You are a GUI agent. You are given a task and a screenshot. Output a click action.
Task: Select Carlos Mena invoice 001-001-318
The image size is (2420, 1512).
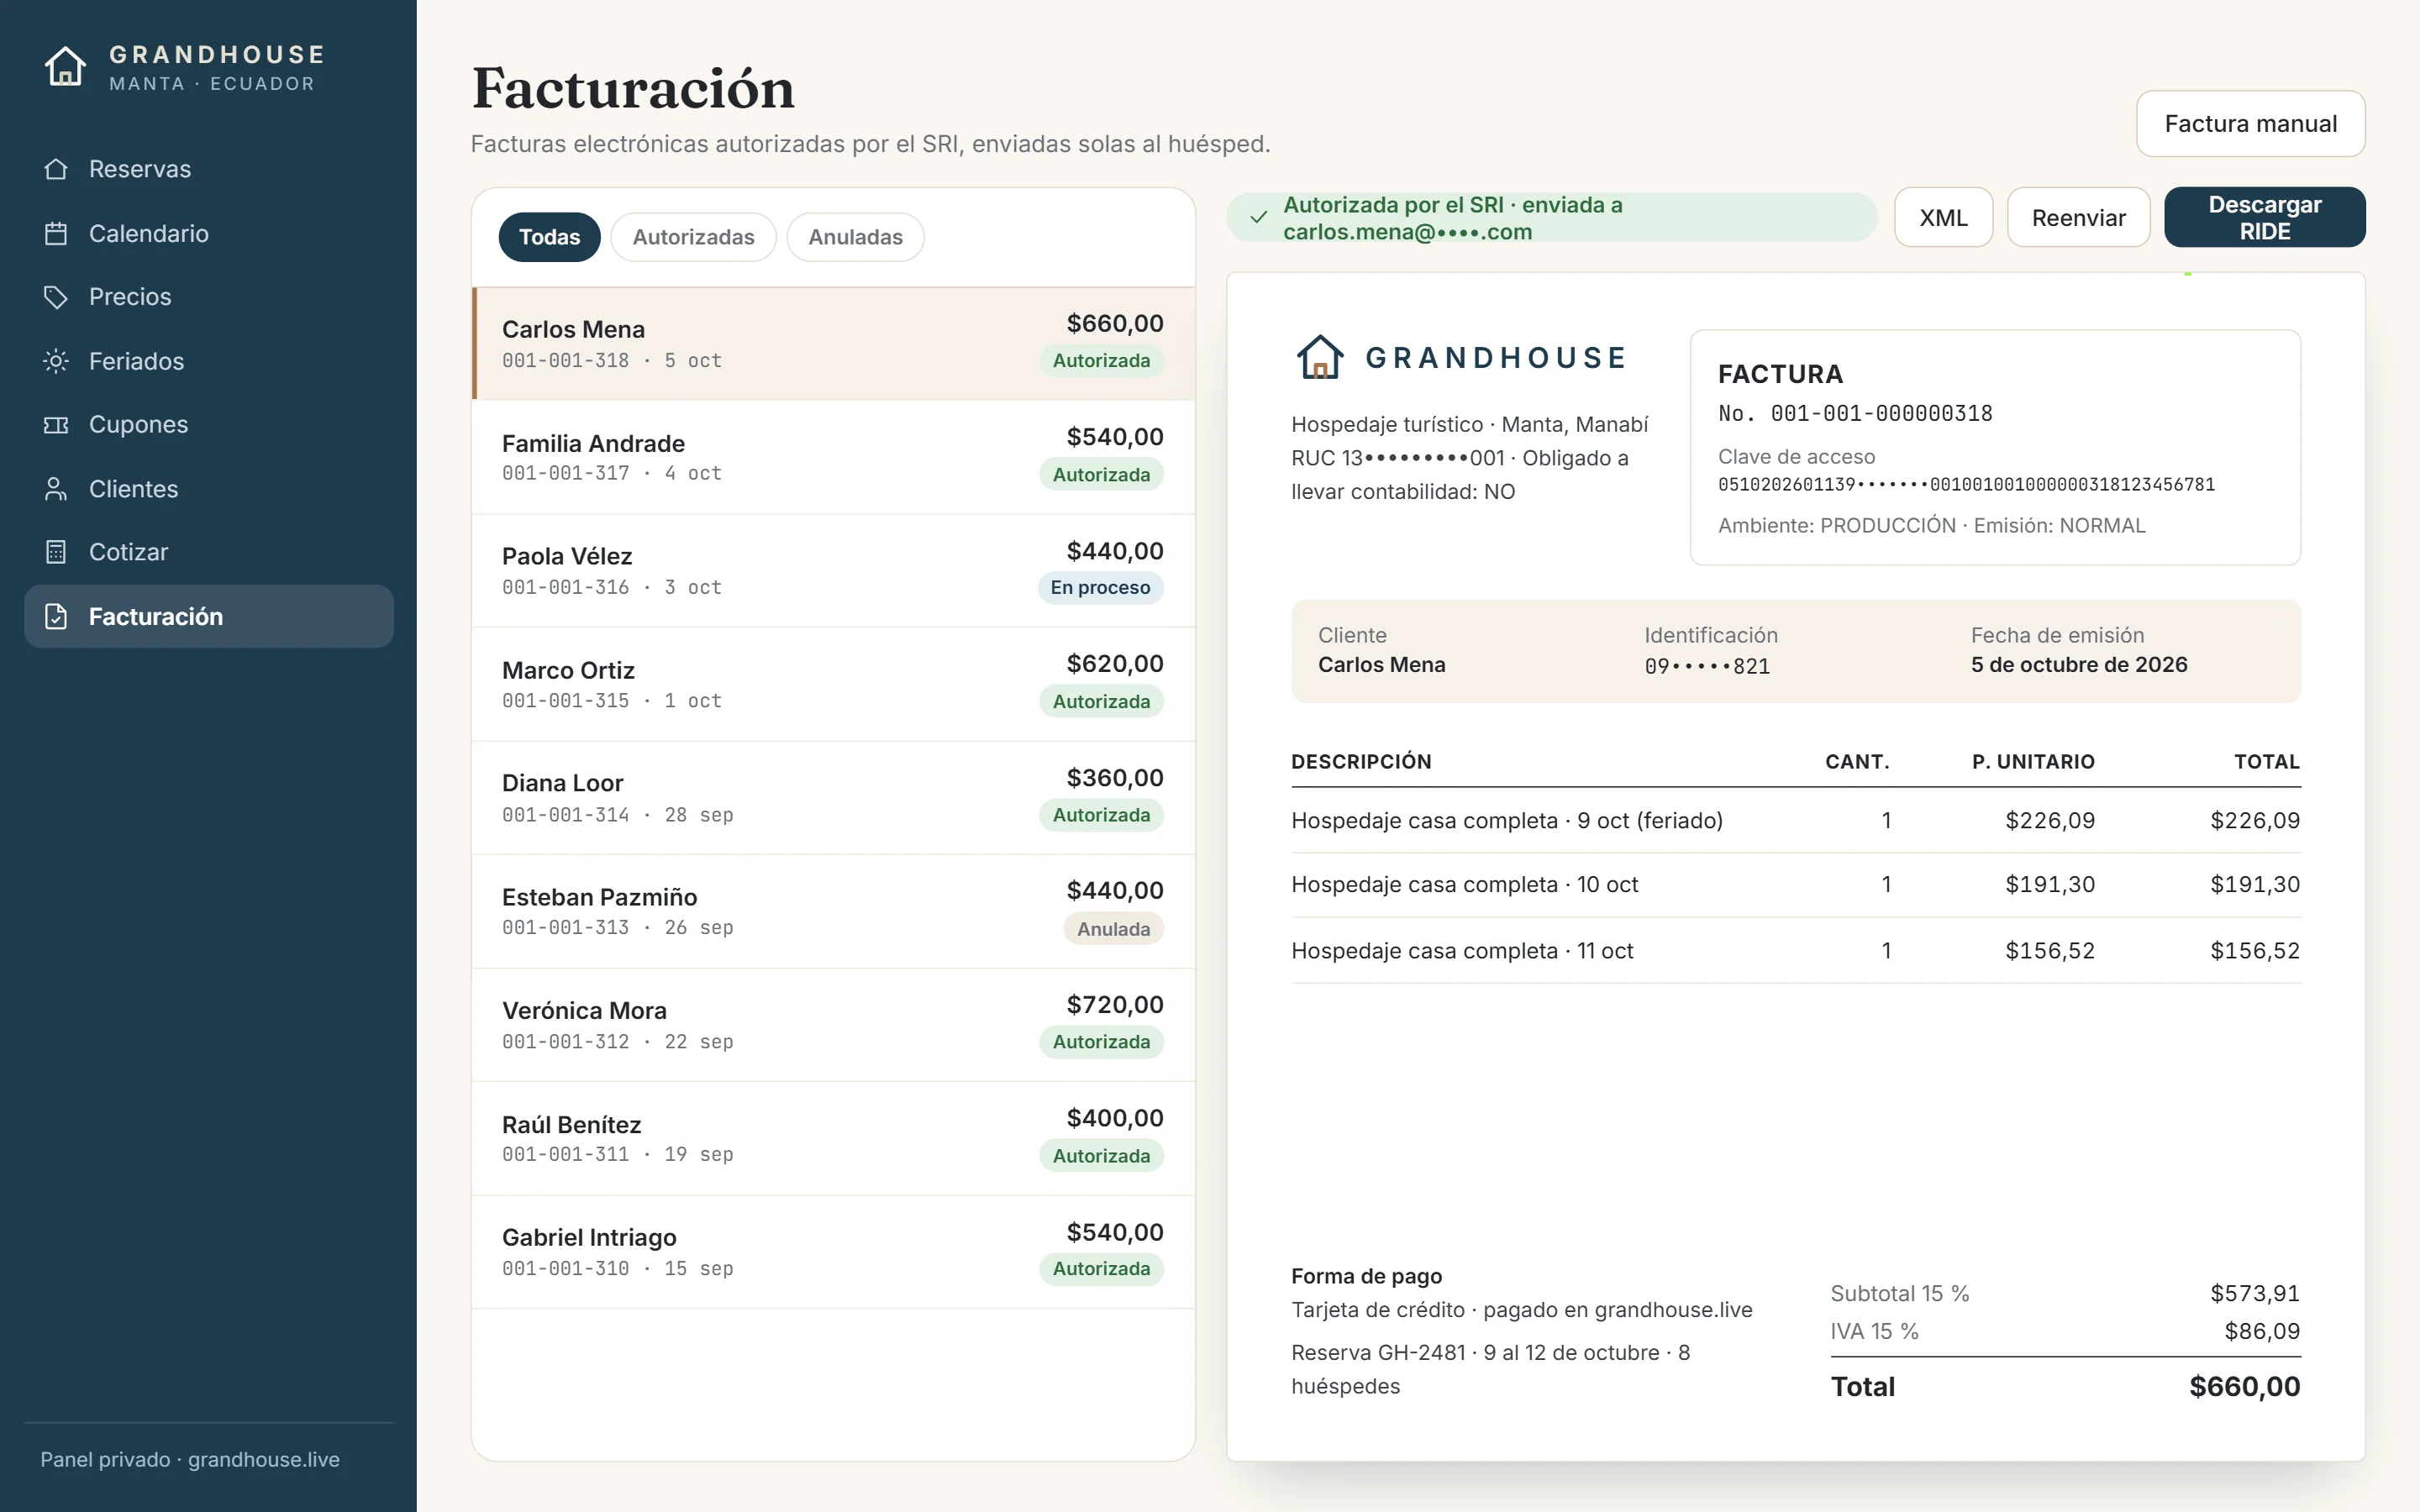click(x=834, y=343)
